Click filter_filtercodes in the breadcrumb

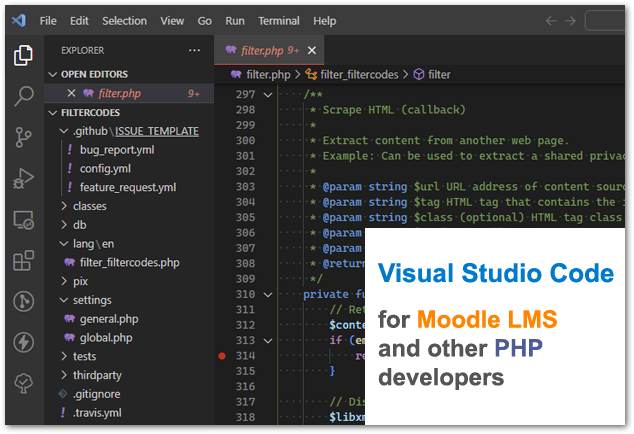pos(358,74)
